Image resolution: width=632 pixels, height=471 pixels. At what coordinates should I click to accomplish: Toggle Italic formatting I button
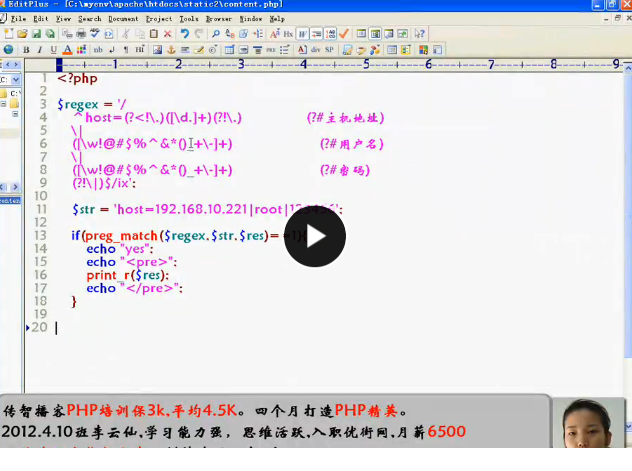pos(40,50)
